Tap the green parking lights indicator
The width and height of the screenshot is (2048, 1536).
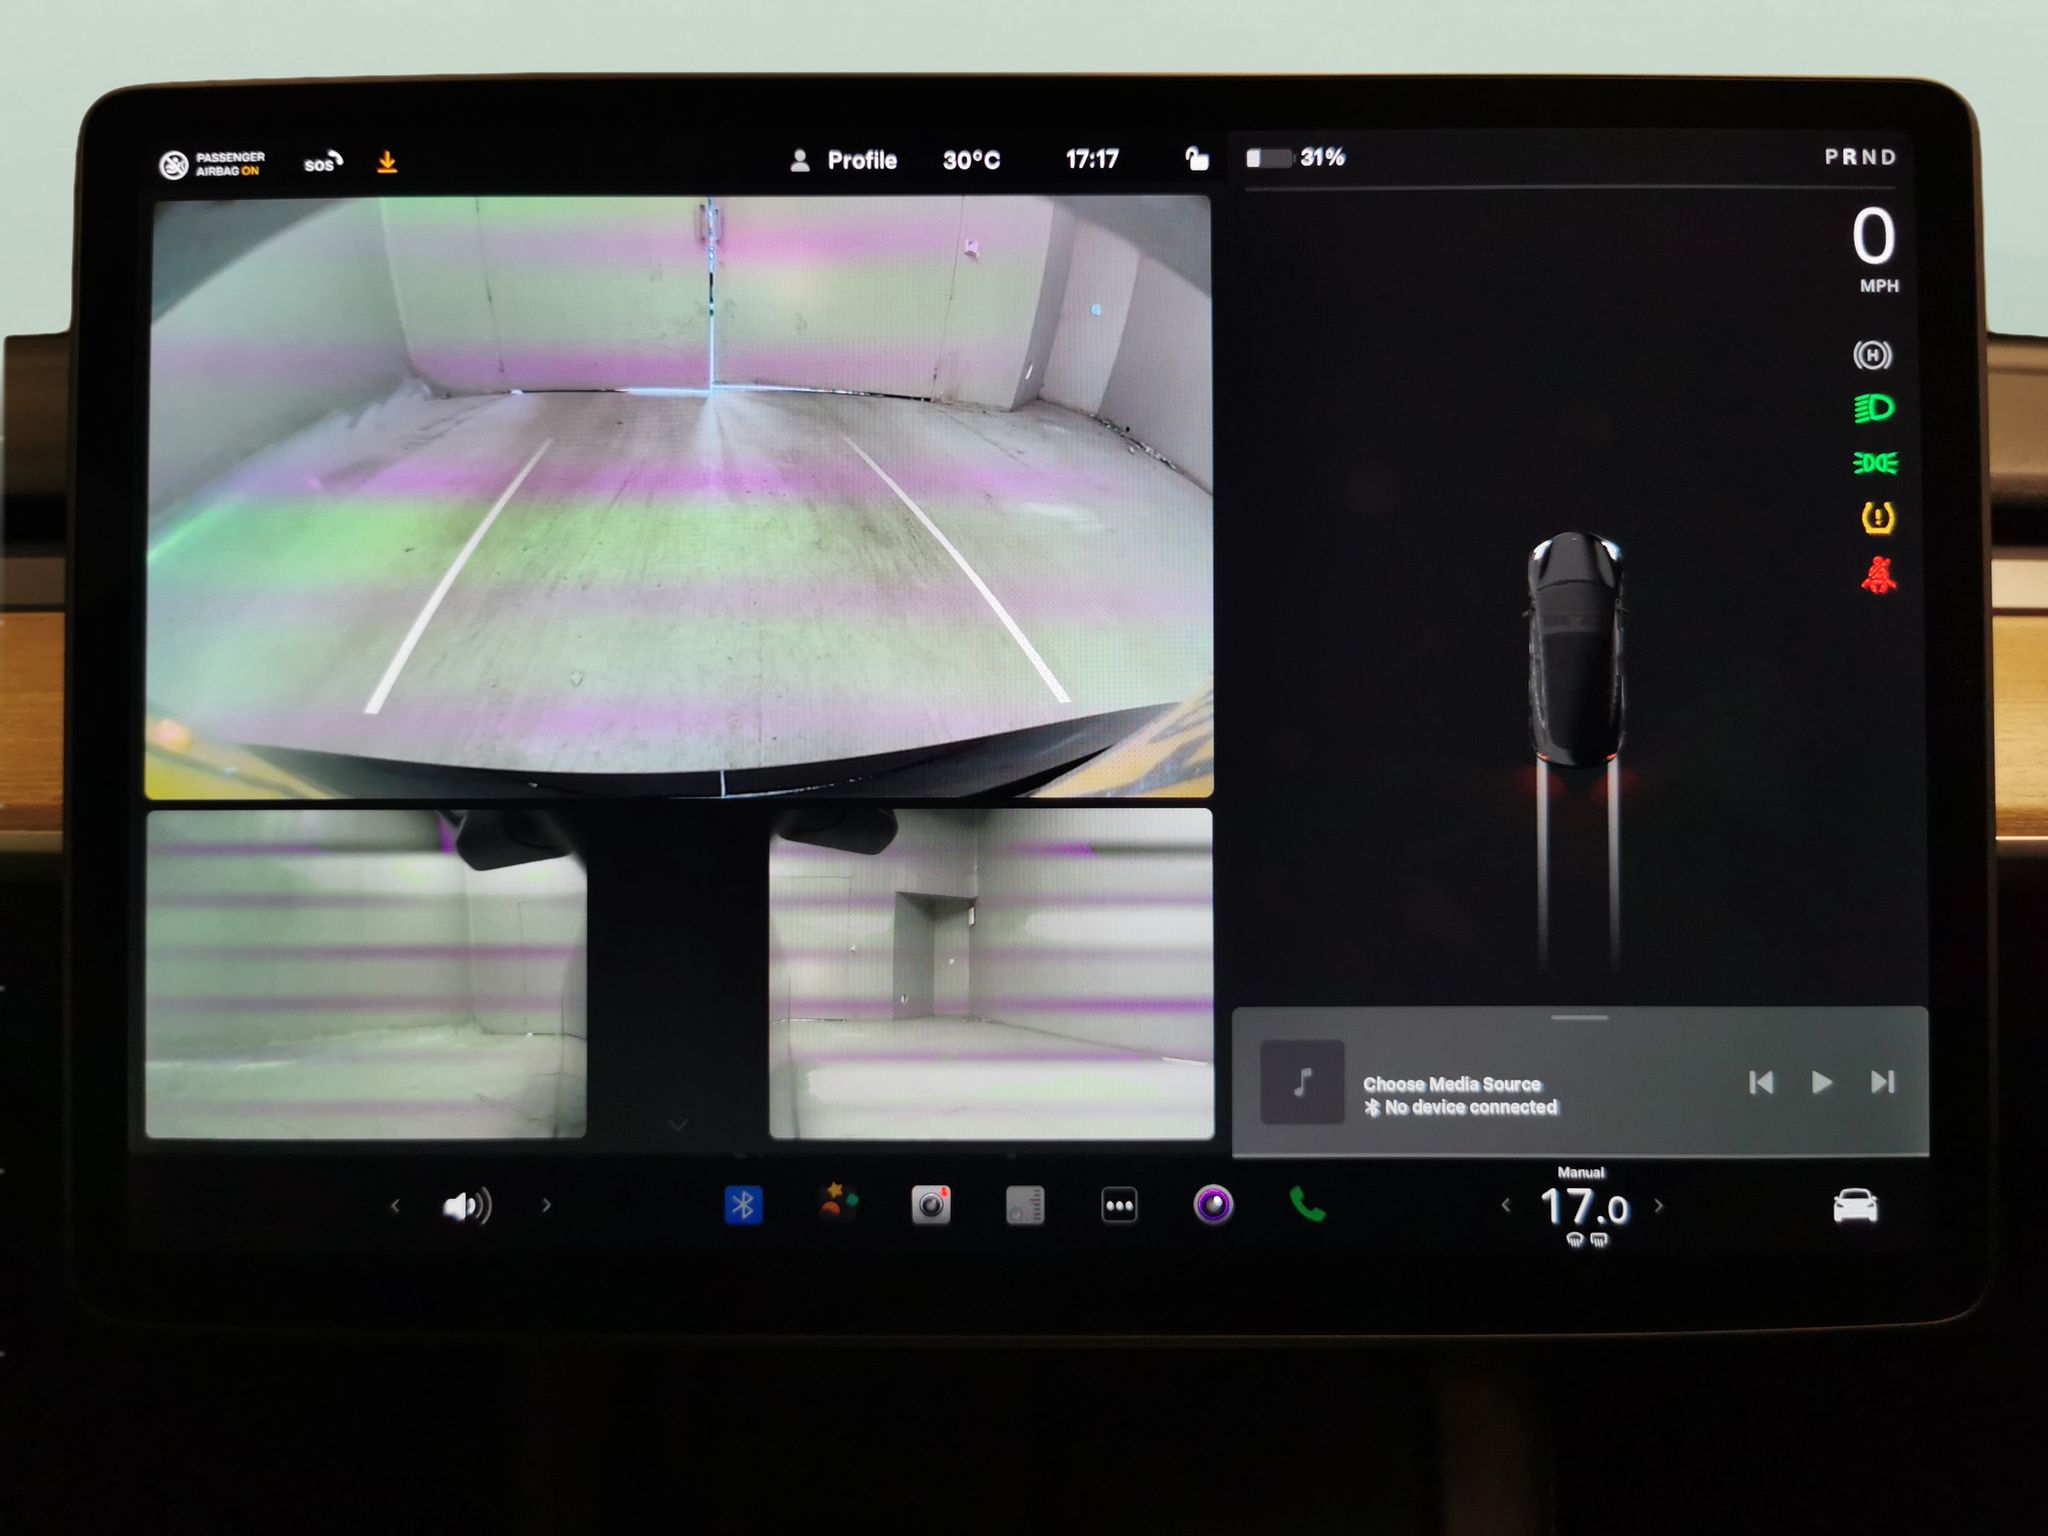pos(1875,463)
